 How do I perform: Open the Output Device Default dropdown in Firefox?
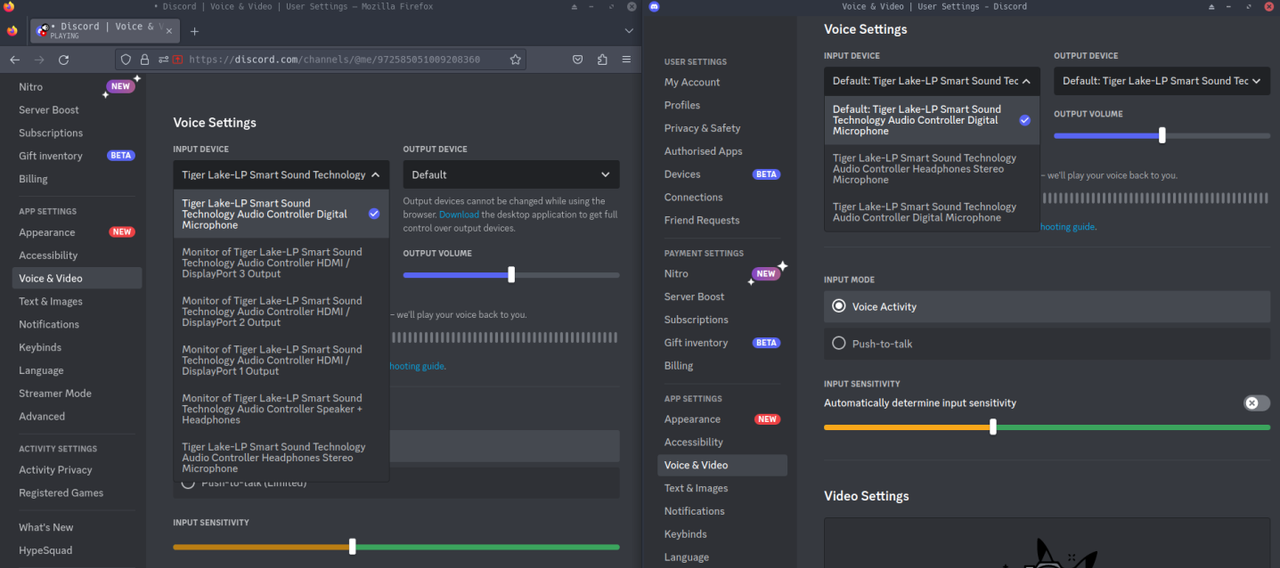tap(511, 174)
